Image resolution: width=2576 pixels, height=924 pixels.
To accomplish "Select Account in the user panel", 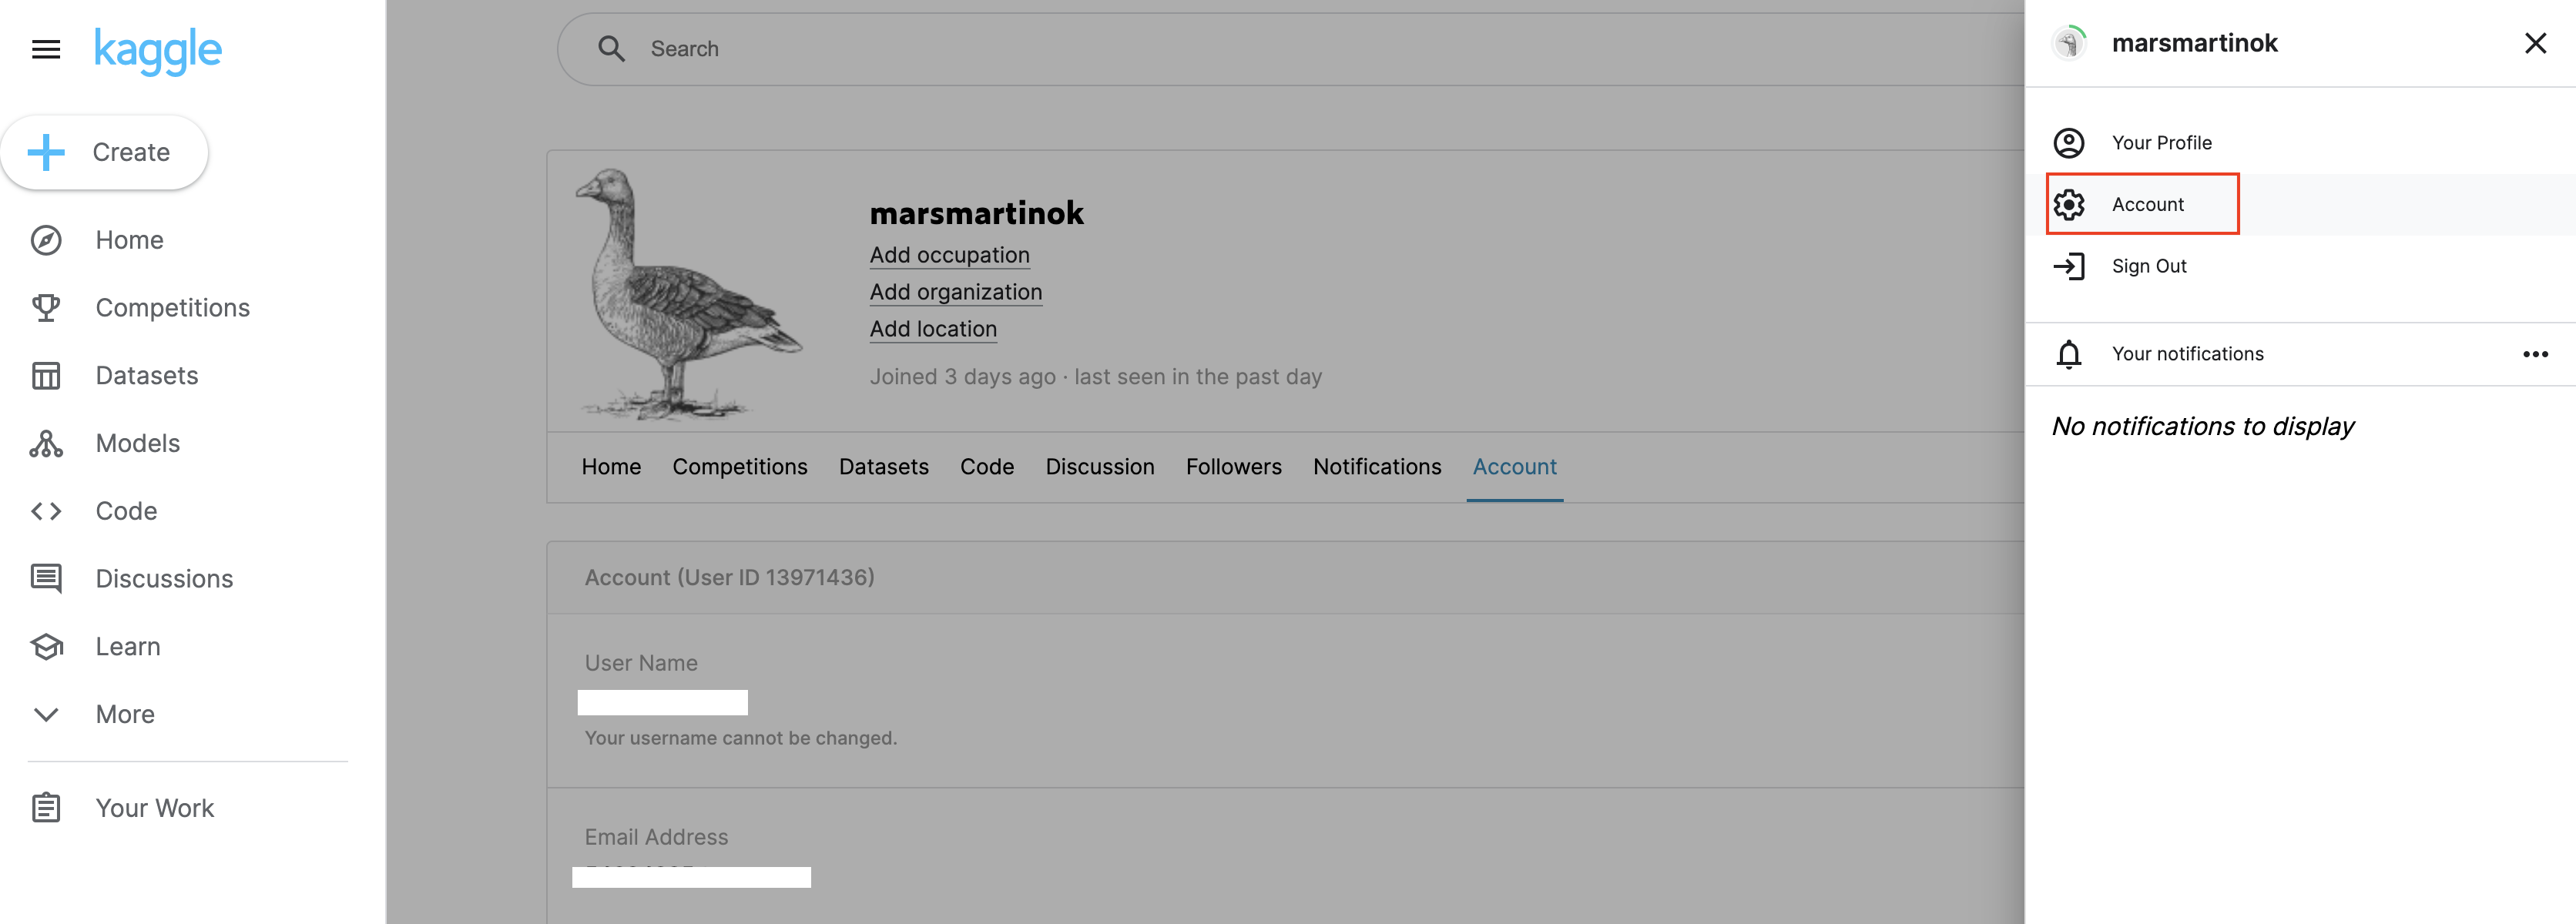I will click(2146, 204).
